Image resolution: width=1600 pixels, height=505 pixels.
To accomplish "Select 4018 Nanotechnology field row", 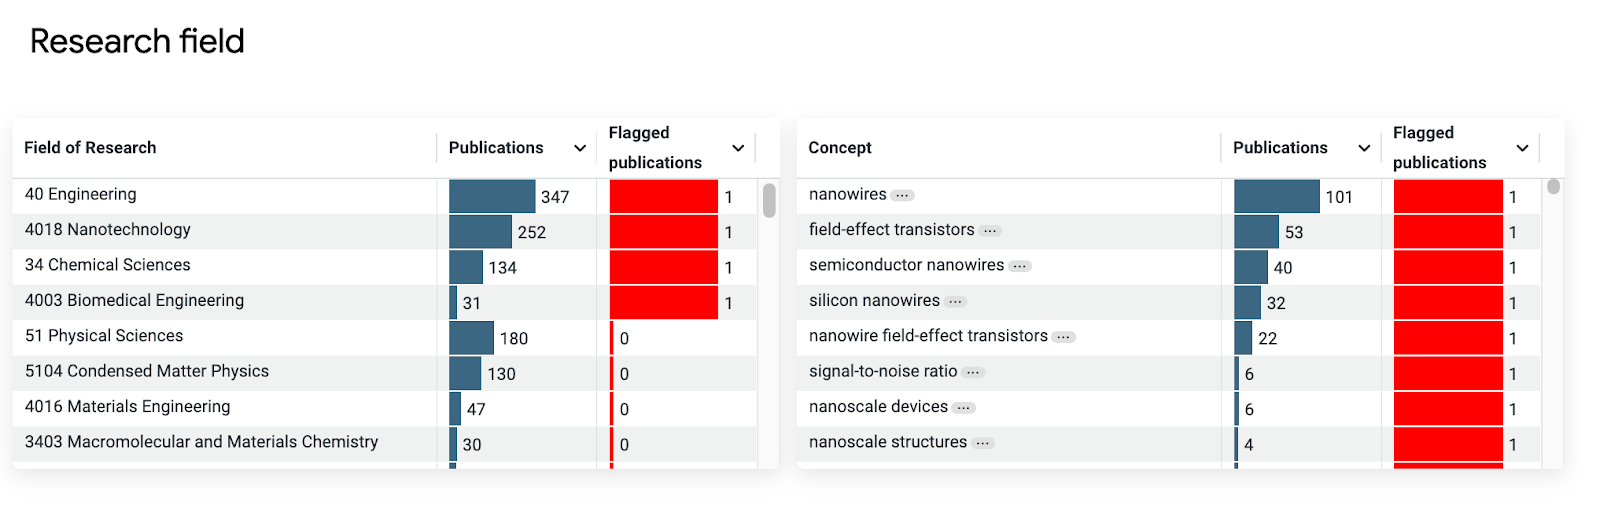I will (385, 231).
